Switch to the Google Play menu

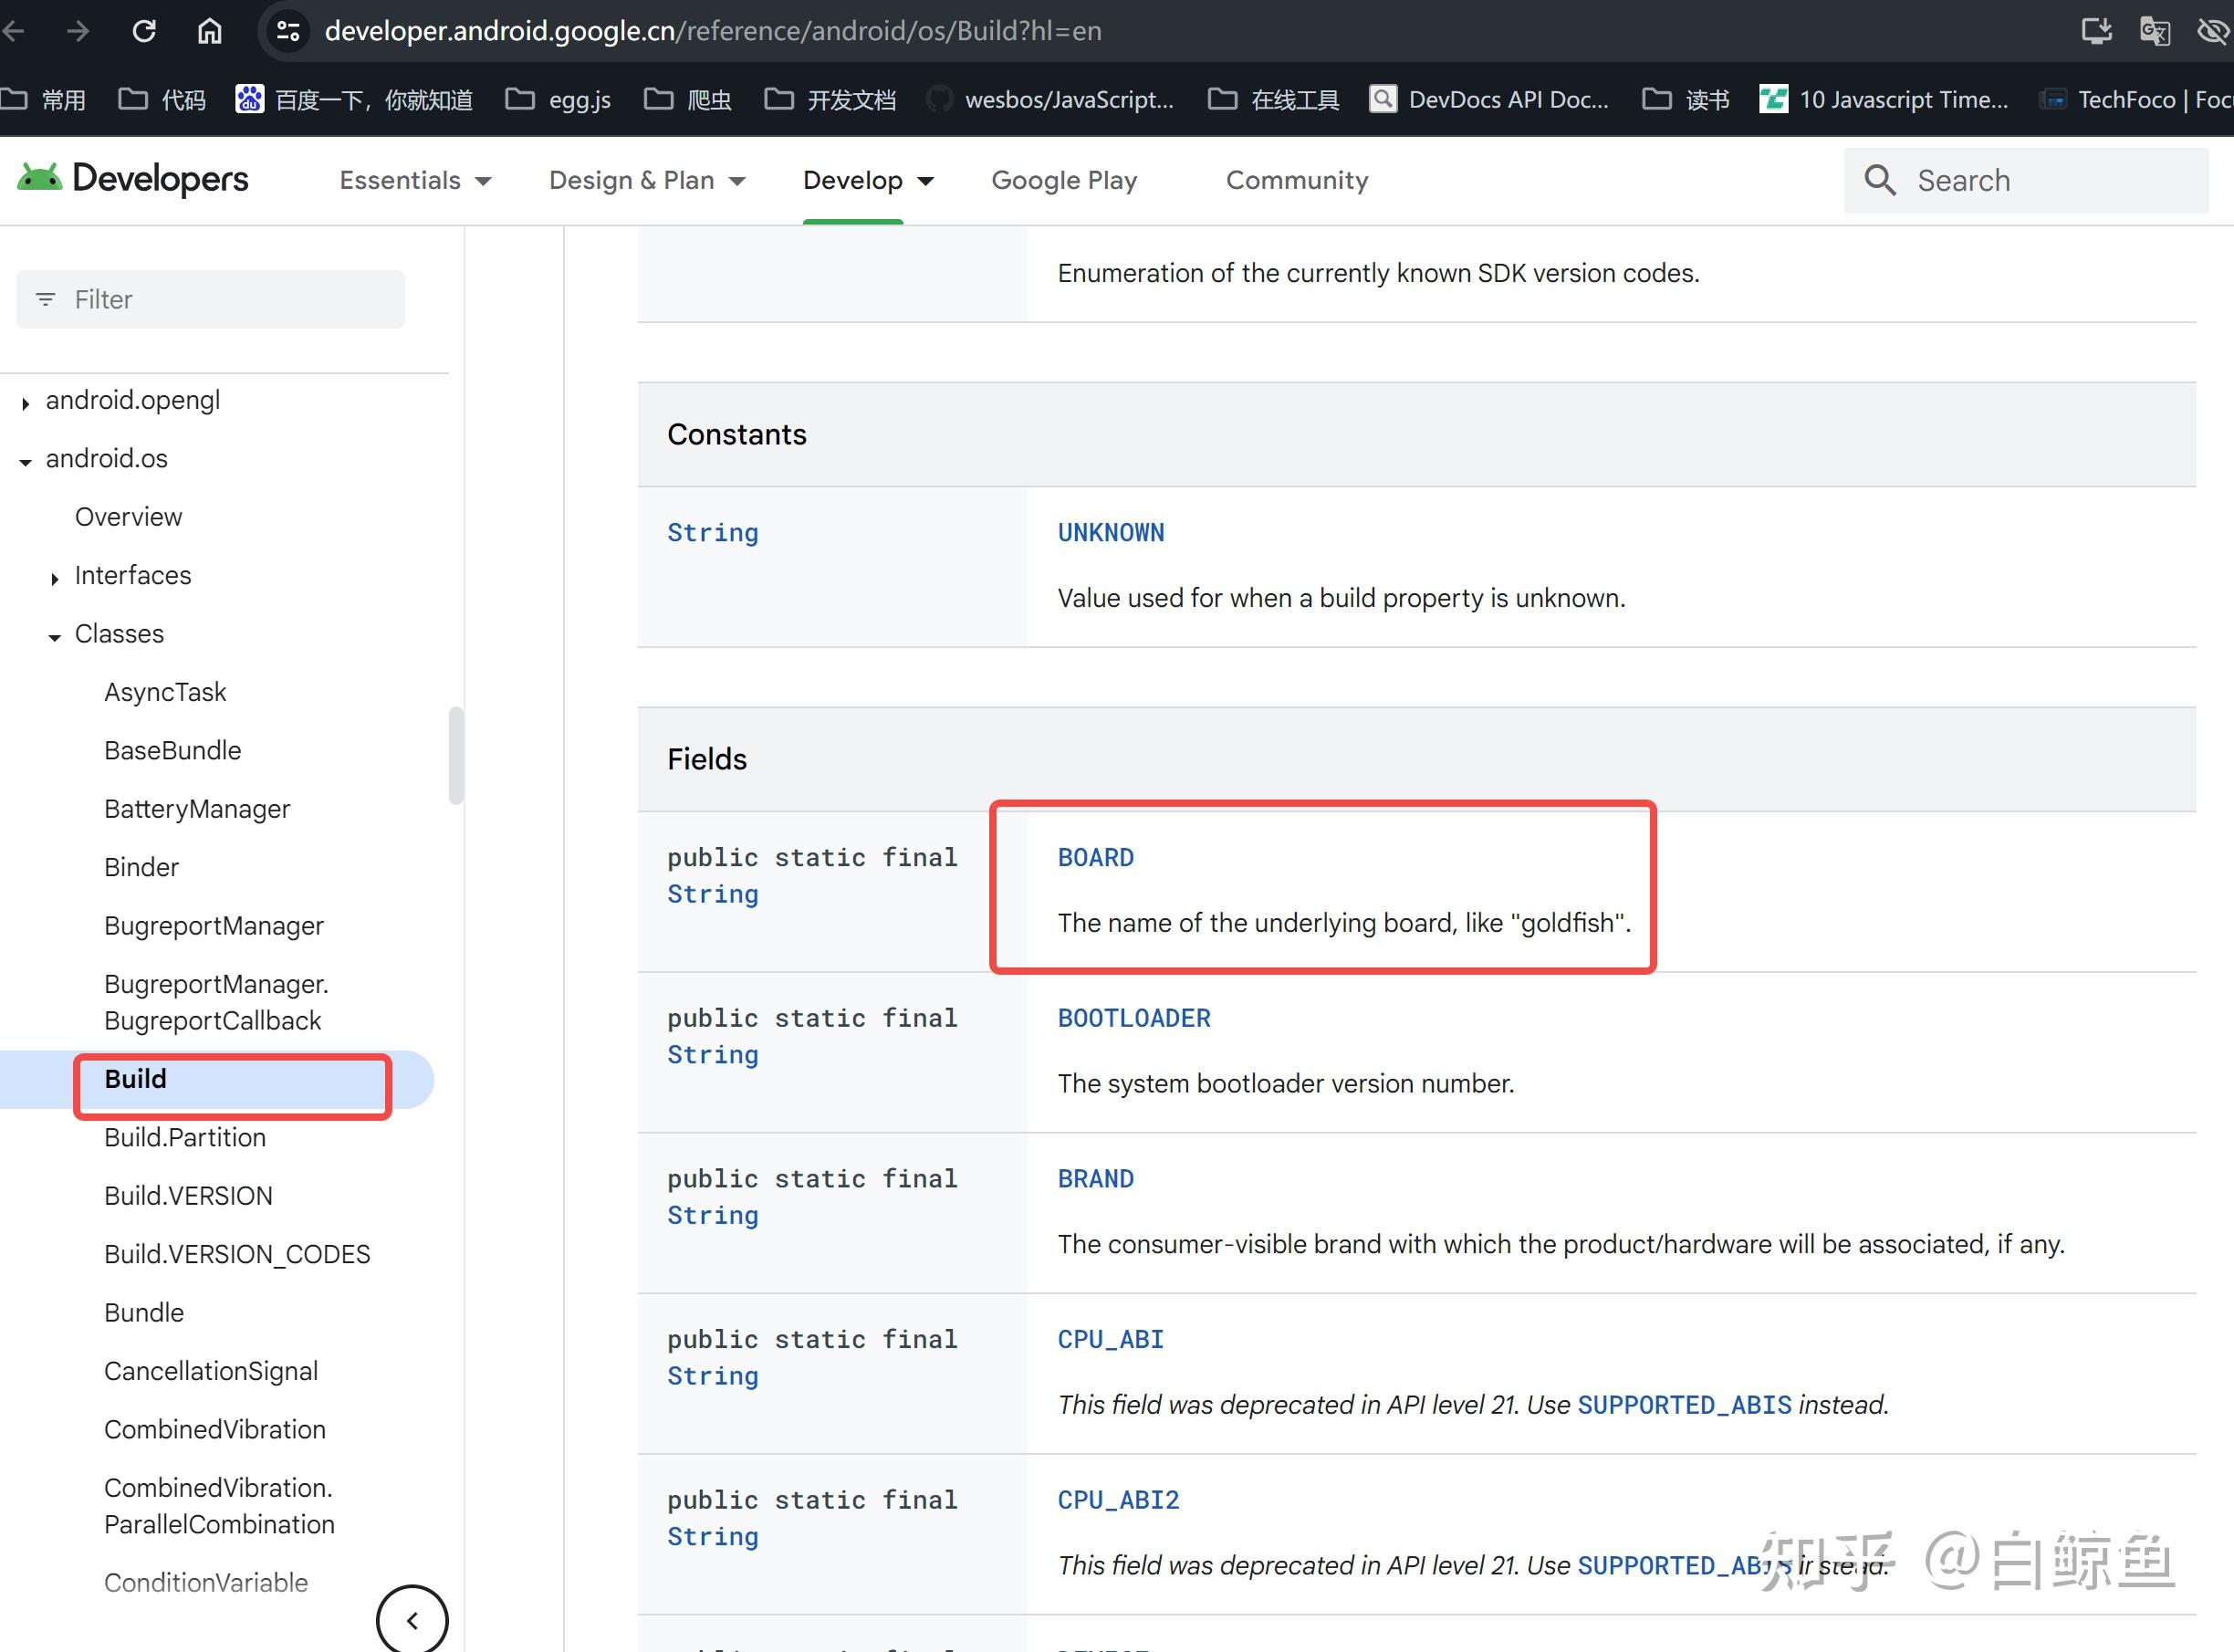tap(1064, 180)
